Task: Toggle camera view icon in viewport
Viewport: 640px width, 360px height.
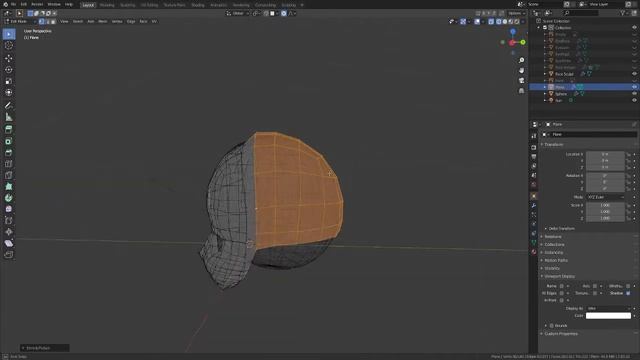Action: (x=521, y=81)
